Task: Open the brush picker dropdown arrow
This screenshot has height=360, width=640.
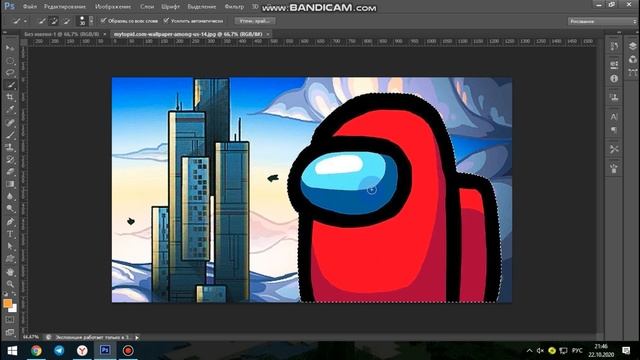Action: (91, 21)
